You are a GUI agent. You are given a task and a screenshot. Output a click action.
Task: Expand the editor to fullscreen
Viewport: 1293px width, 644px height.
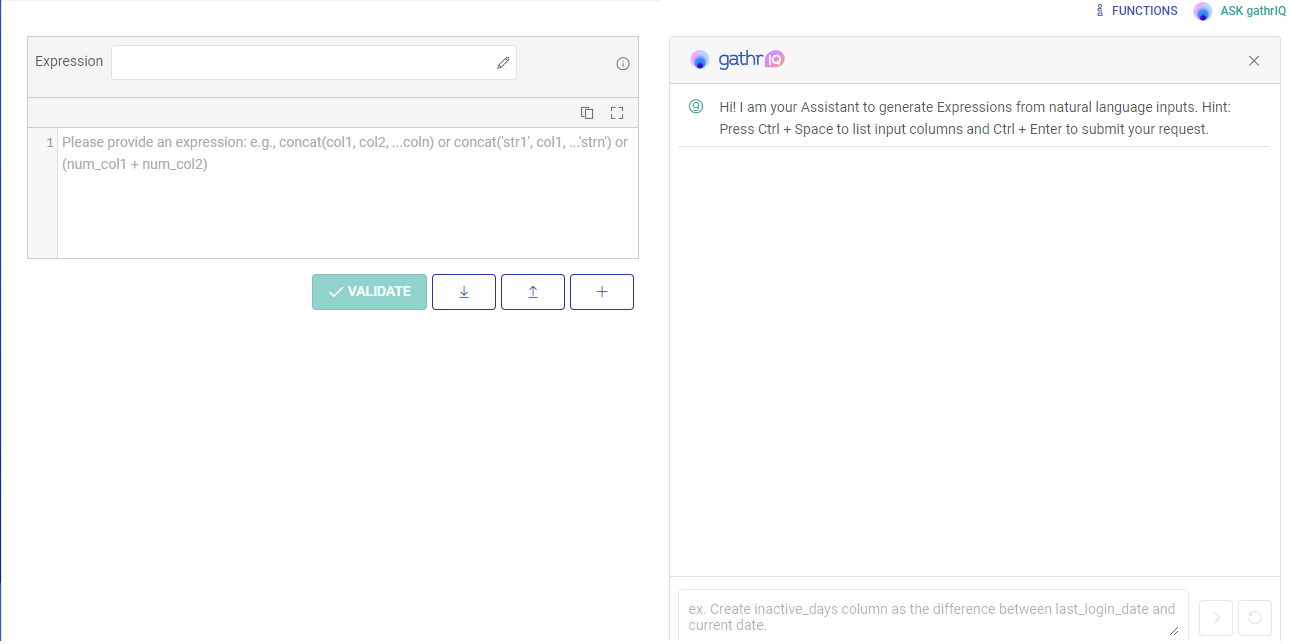617,113
